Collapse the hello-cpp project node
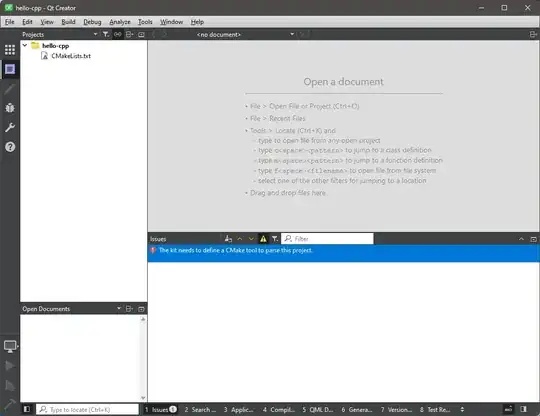The height and width of the screenshot is (416, 540). [25, 45]
